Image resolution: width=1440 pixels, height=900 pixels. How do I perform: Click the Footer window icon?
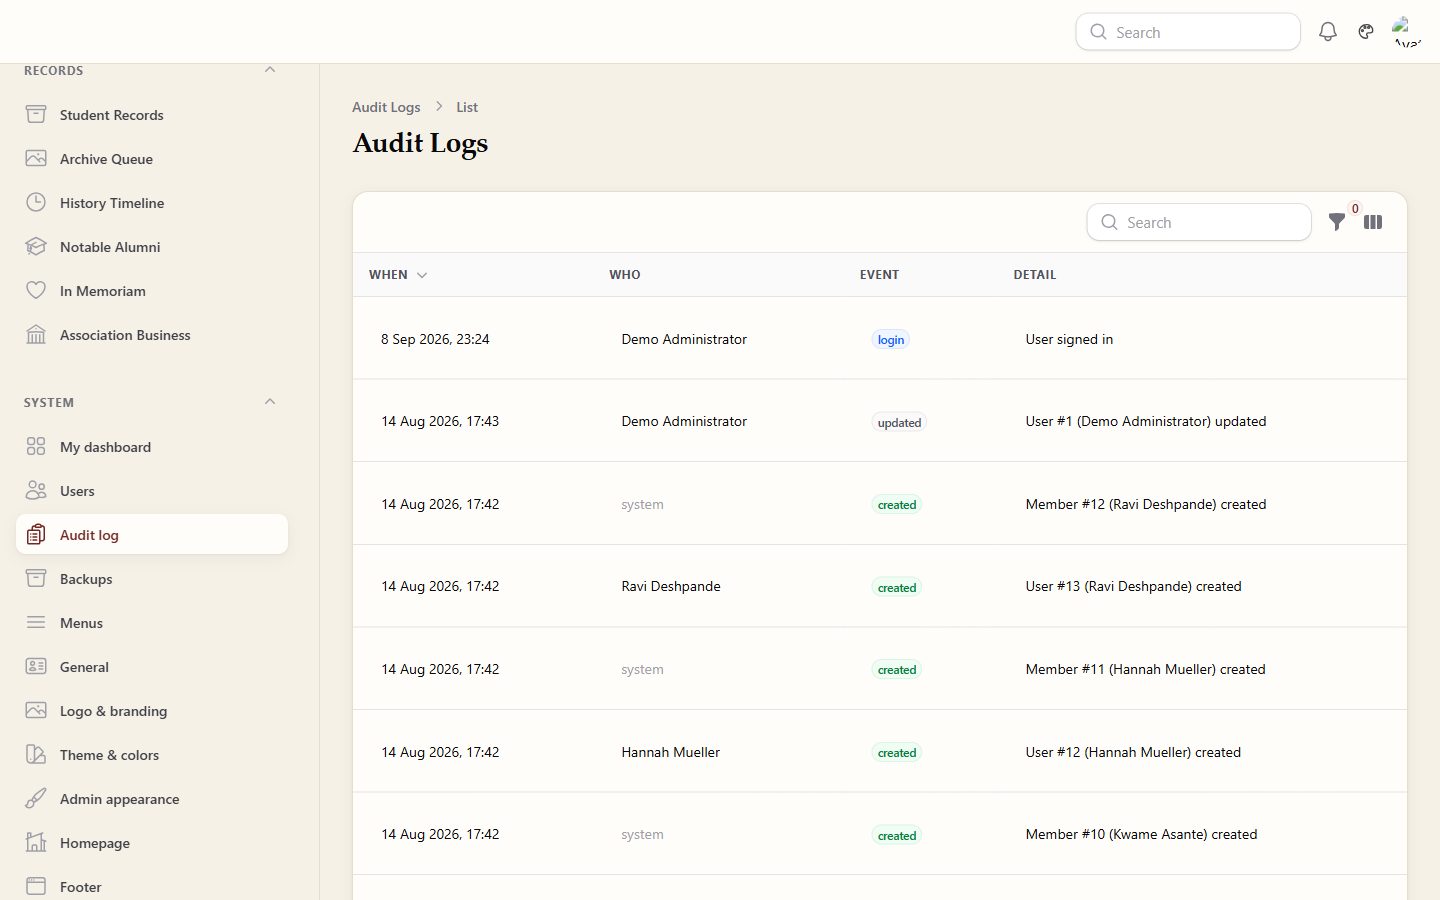pos(36,886)
